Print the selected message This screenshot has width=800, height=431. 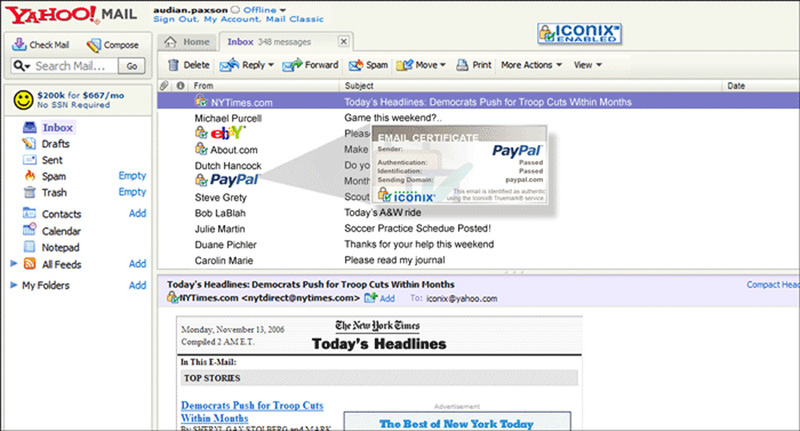pyautogui.click(x=473, y=65)
